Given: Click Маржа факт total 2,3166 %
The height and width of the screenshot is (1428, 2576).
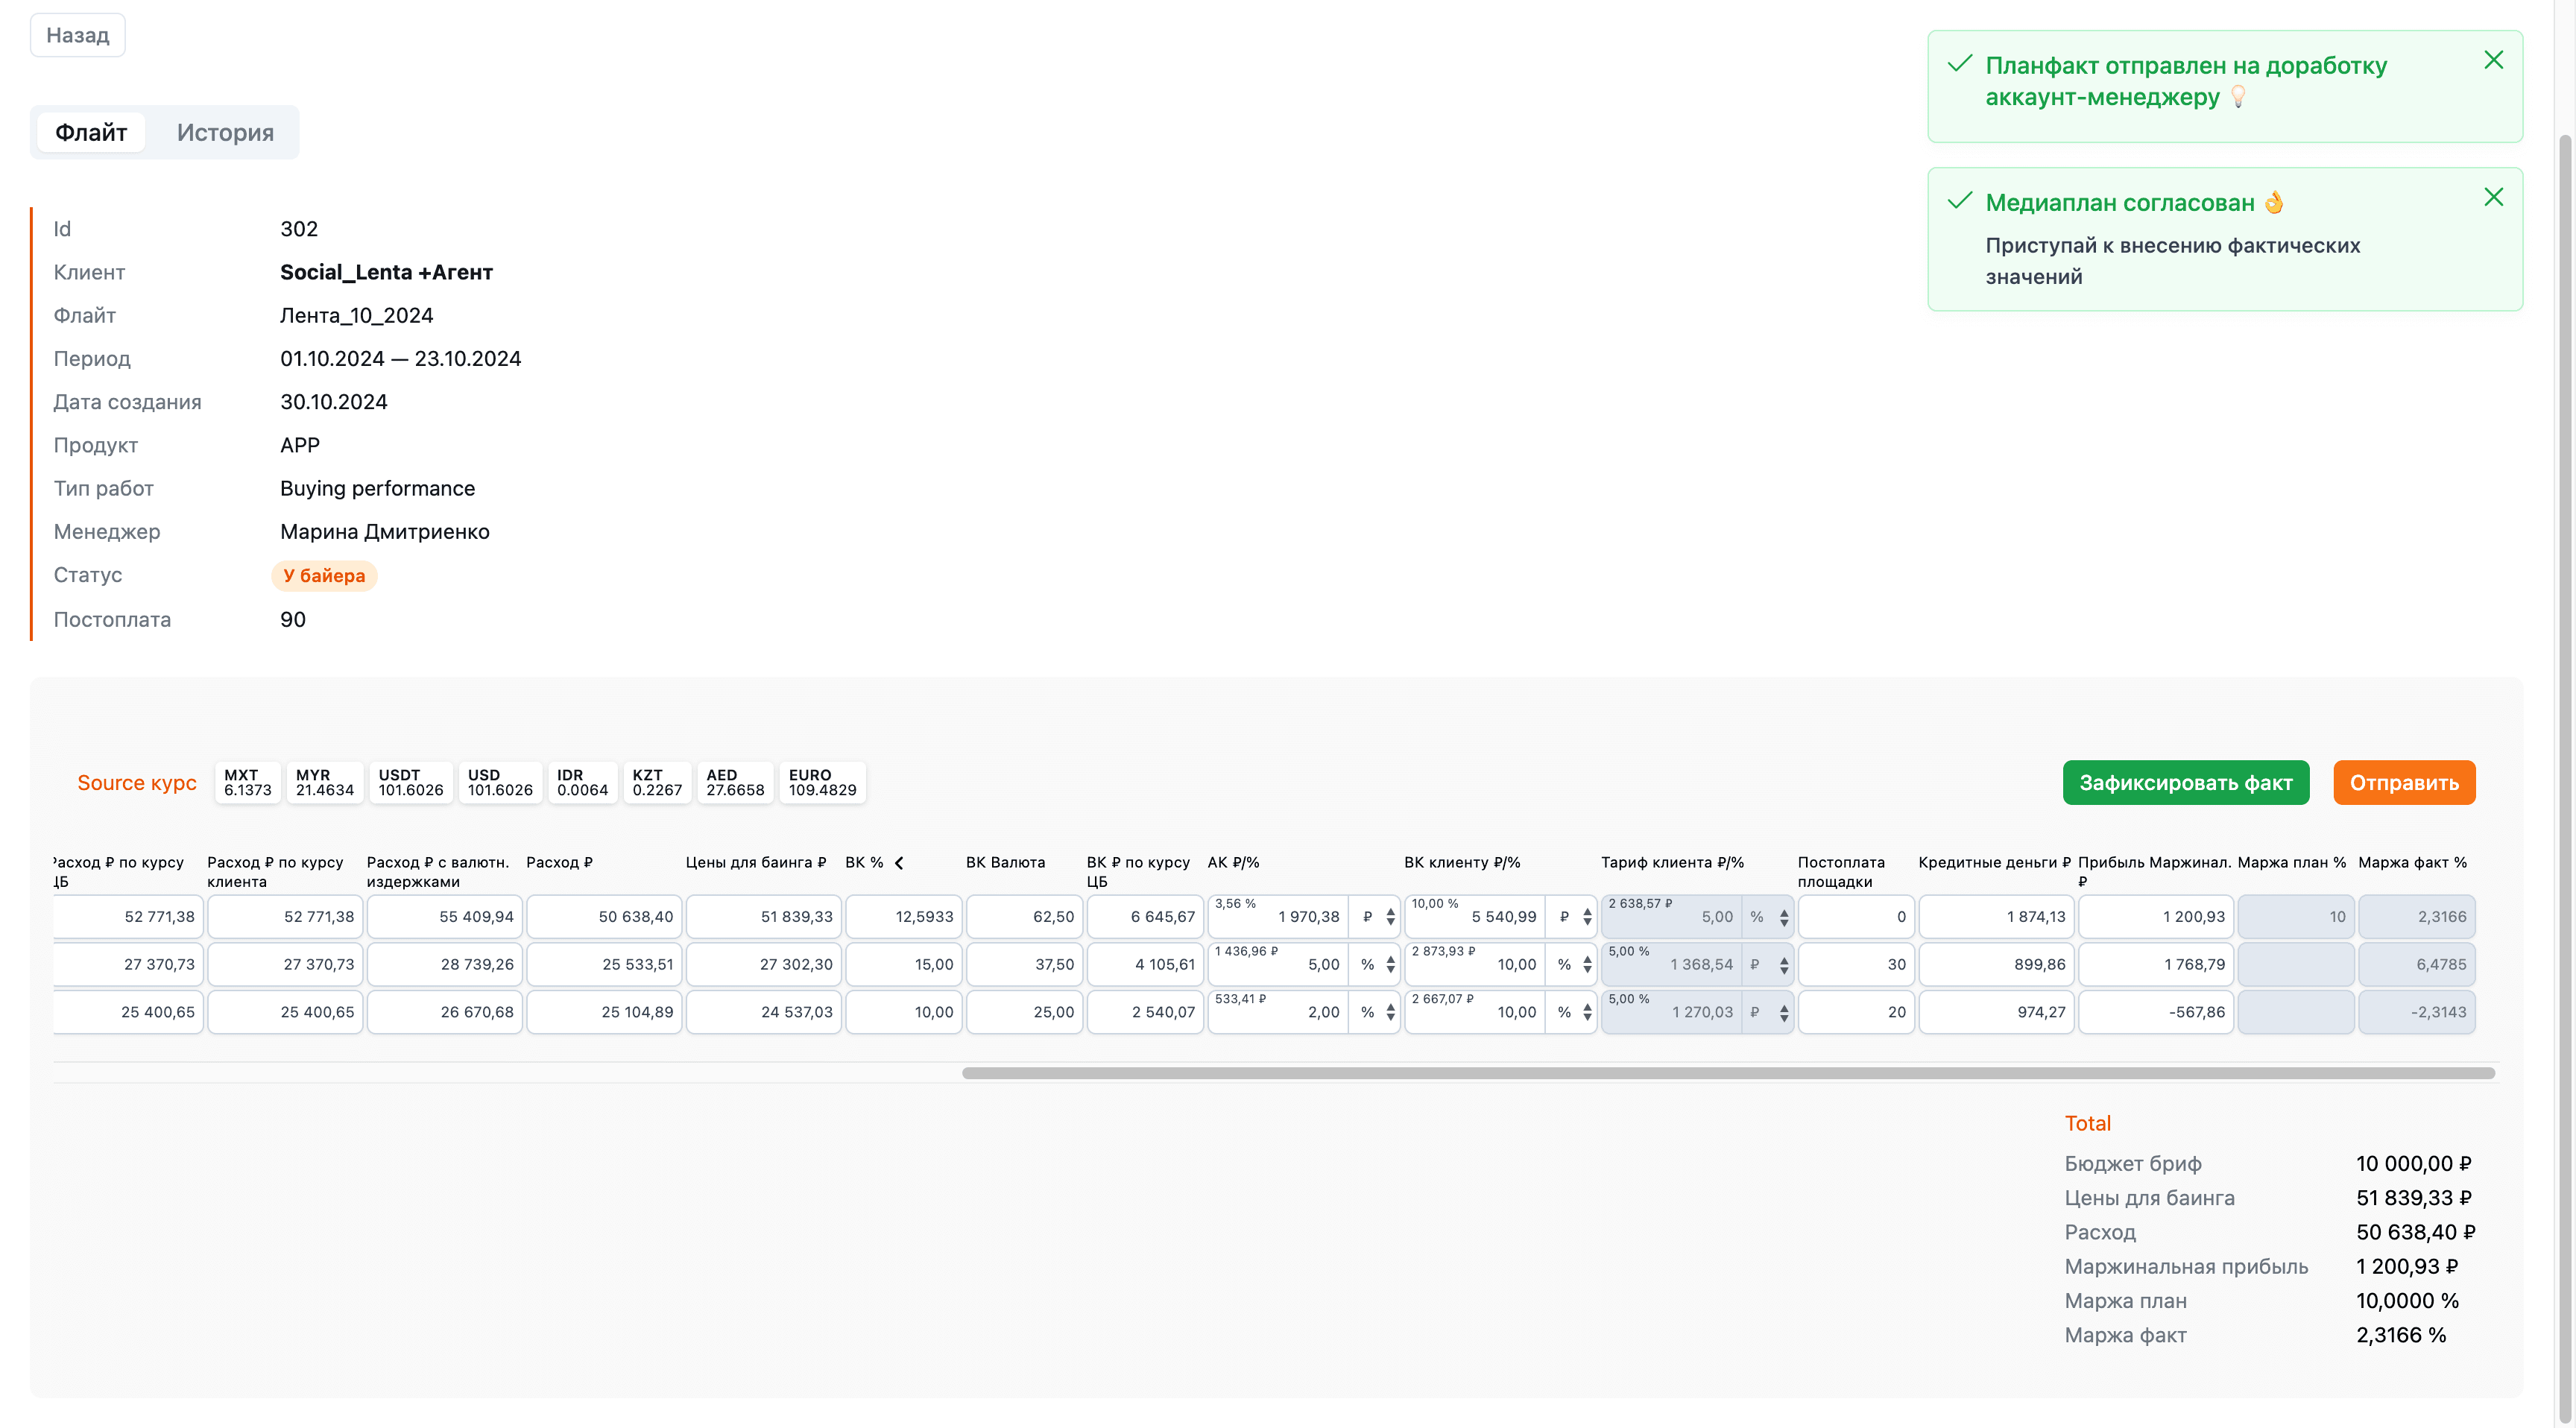Looking at the screenshot, I should (2401, 1335).
